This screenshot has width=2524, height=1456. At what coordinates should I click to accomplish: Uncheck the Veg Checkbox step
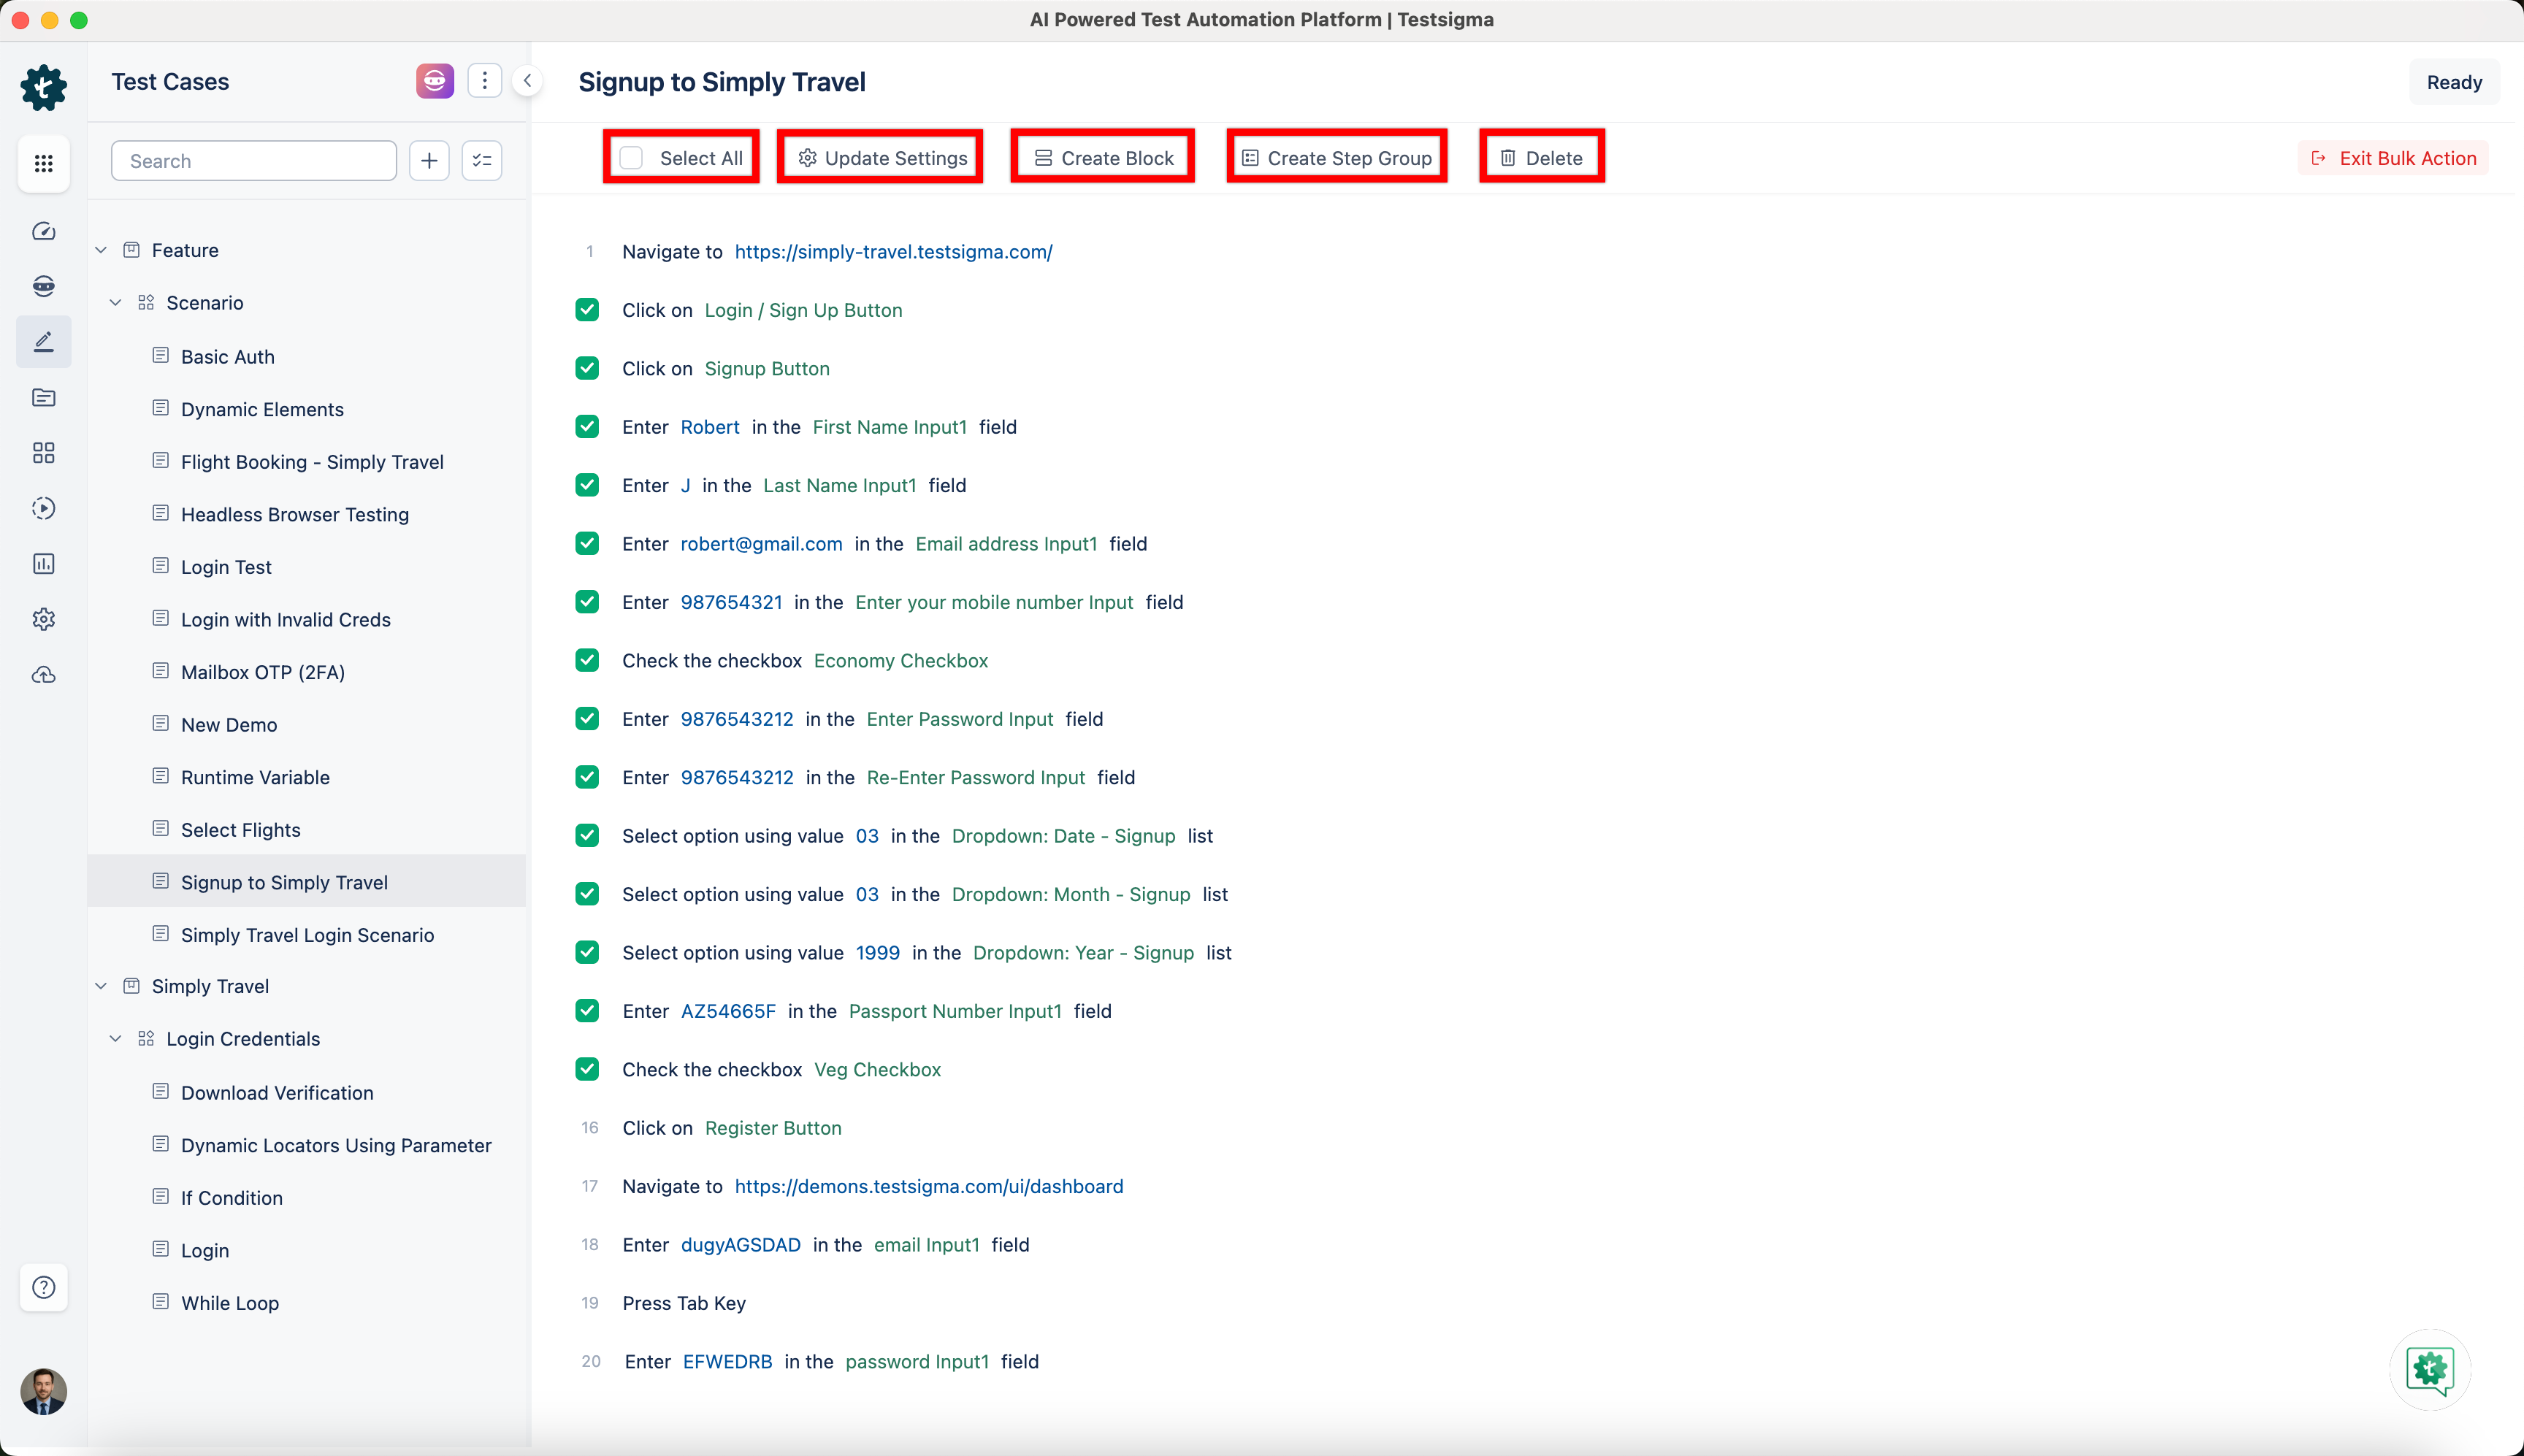tap(587, 1069)
